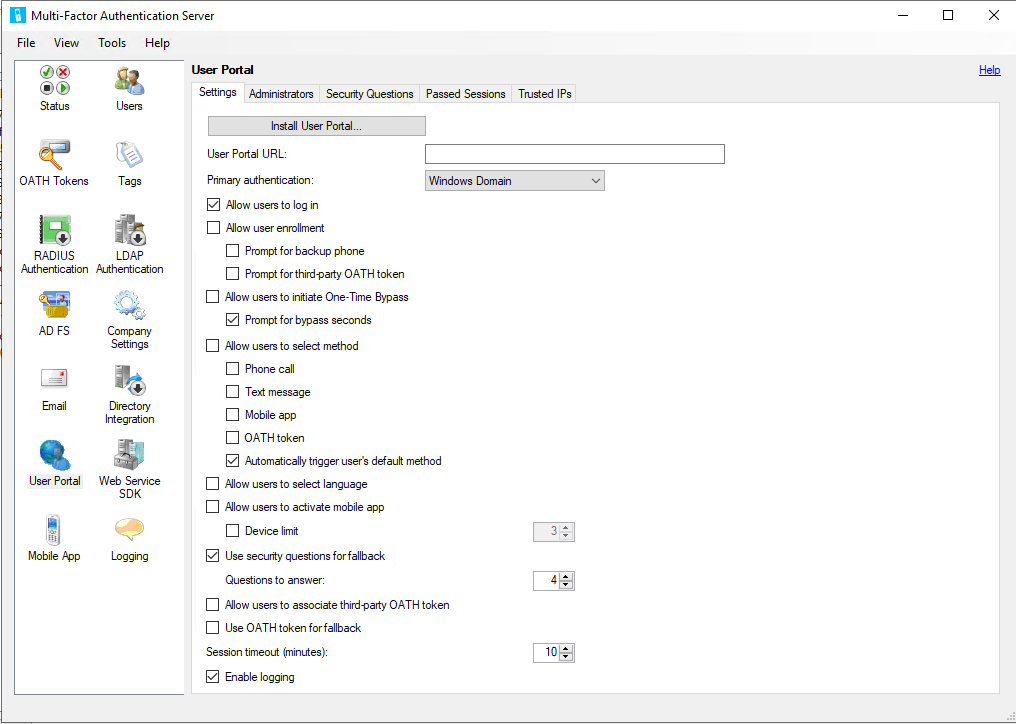
Task: Switch to Security Questions tab
Action: (369, 94)
